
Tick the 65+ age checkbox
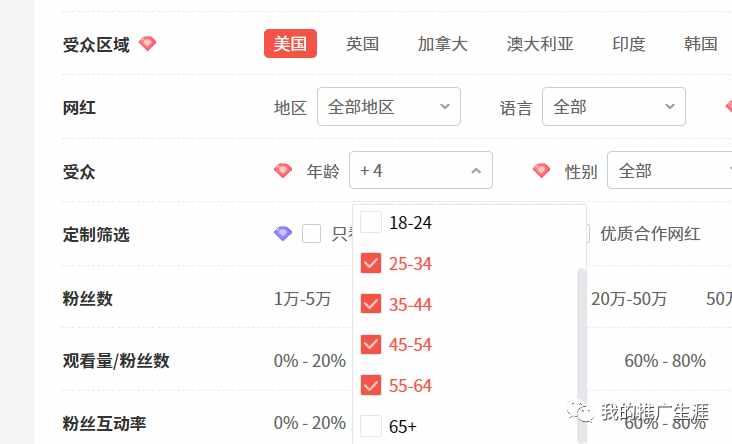[x=371, y=426]
